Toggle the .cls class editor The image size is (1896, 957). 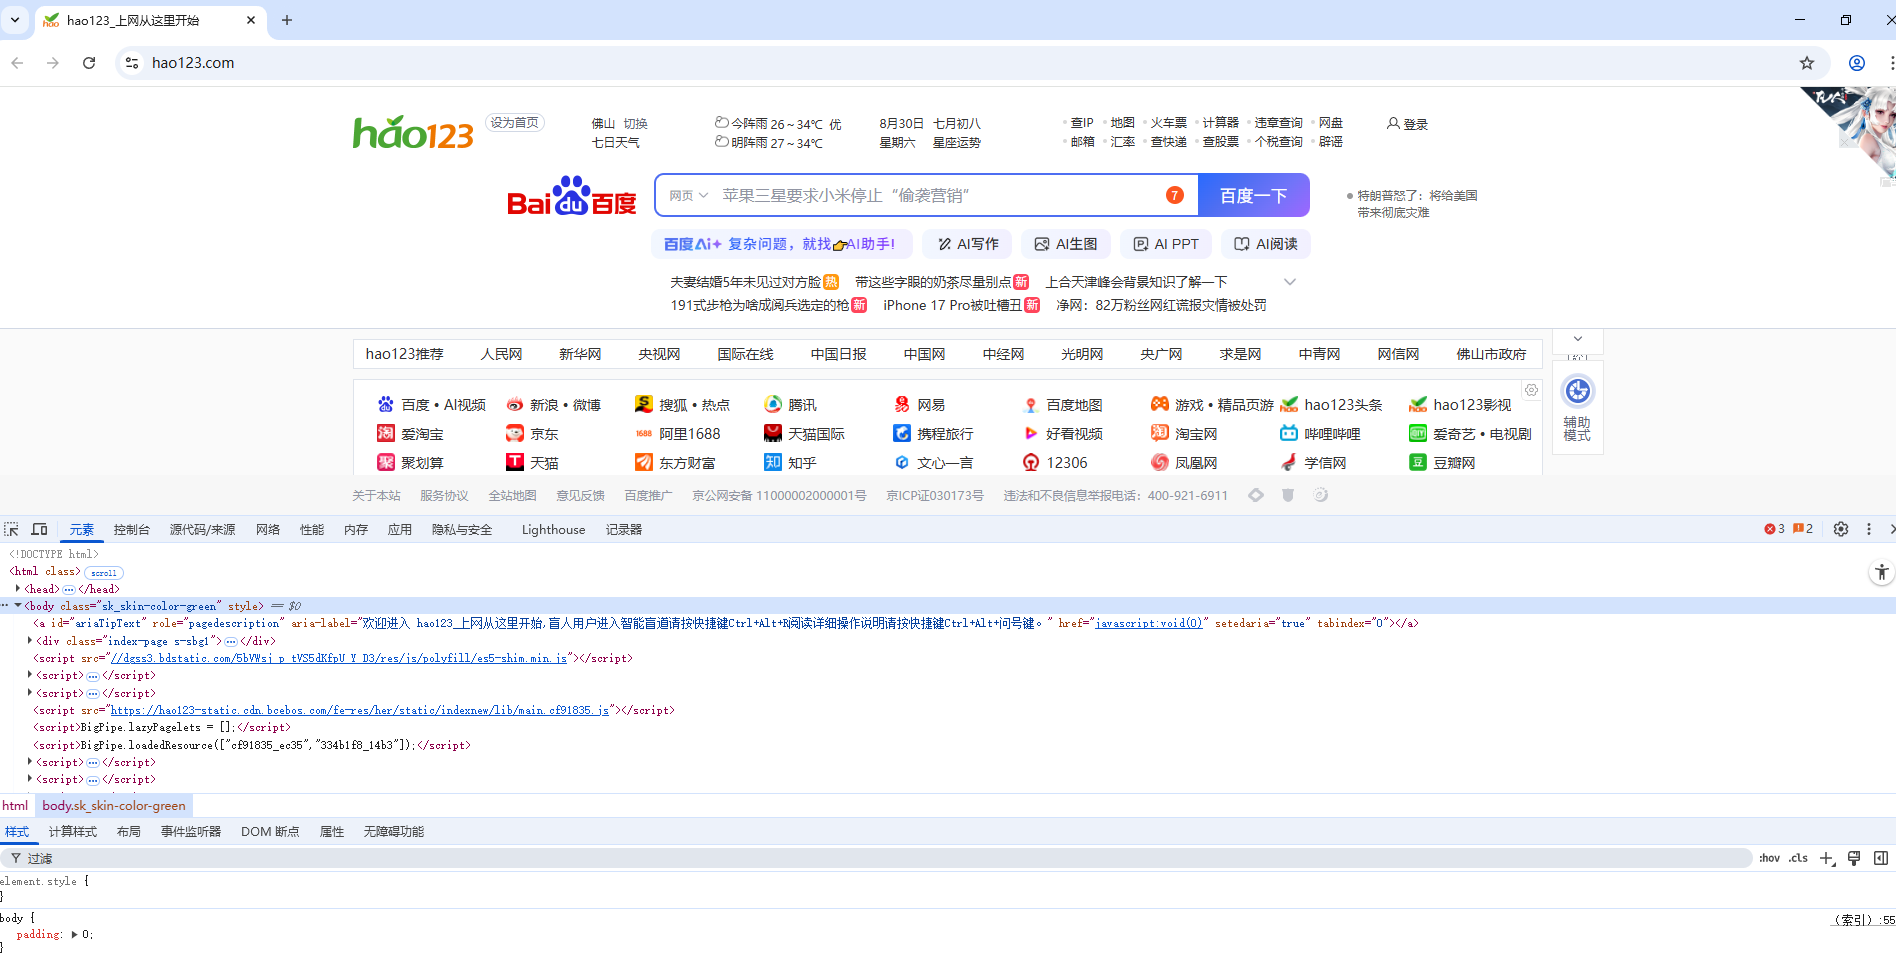click(x=1797, y=858)
